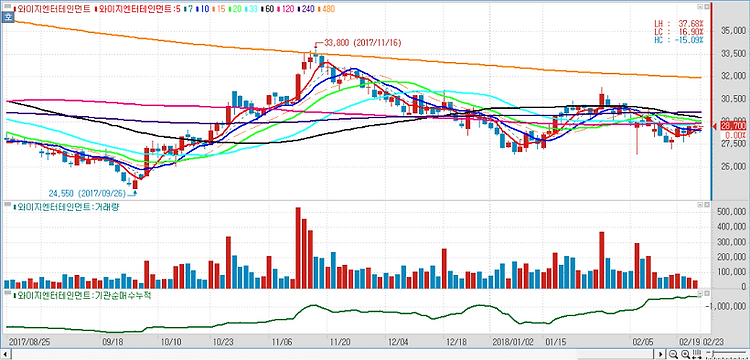This screenshot has width=750, height=360.
Task: Click the candle spacing adjust icon
Action: pyautogui.click(x=696, y=354)
